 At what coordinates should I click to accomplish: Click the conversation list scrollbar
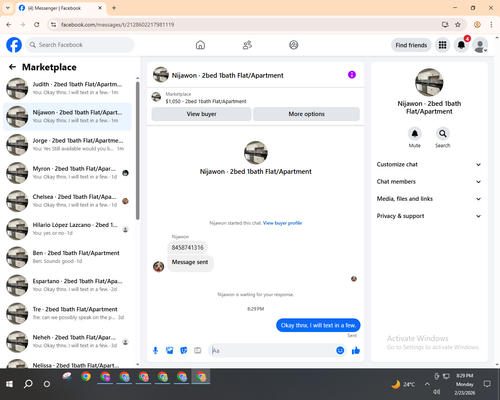point(138,151)
